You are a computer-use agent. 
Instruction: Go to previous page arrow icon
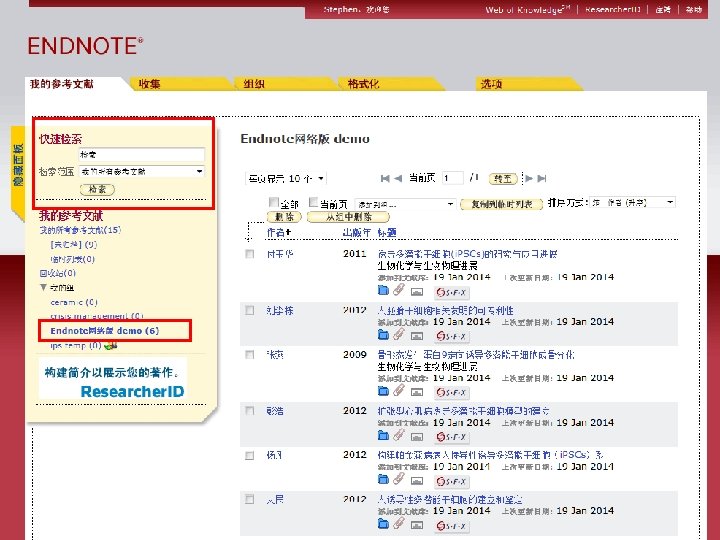[398, 178]
